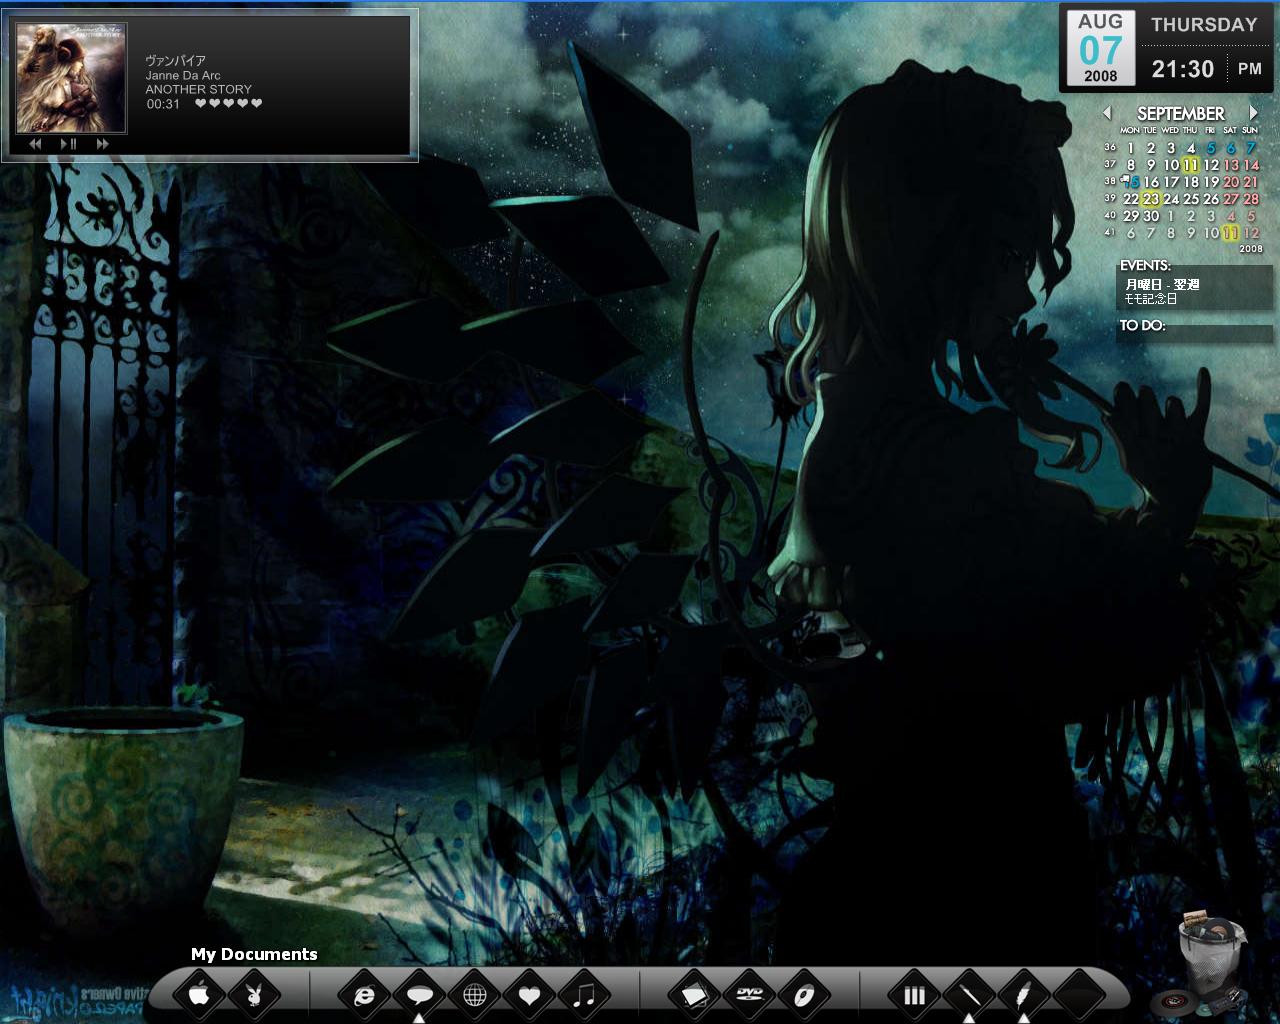Click the AUG 07 2008 date tile
The height and width of the screenshot is (1024, 1280).
point(1100,47)
